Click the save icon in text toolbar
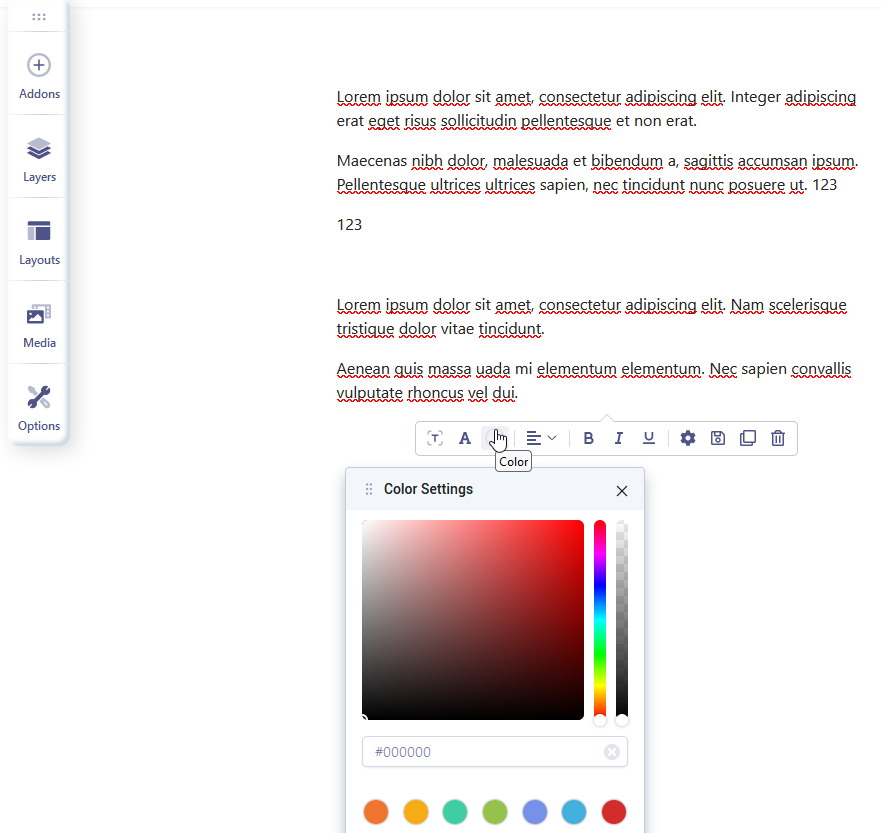Screen dimensions: 881x833 [x=717, y=438]
